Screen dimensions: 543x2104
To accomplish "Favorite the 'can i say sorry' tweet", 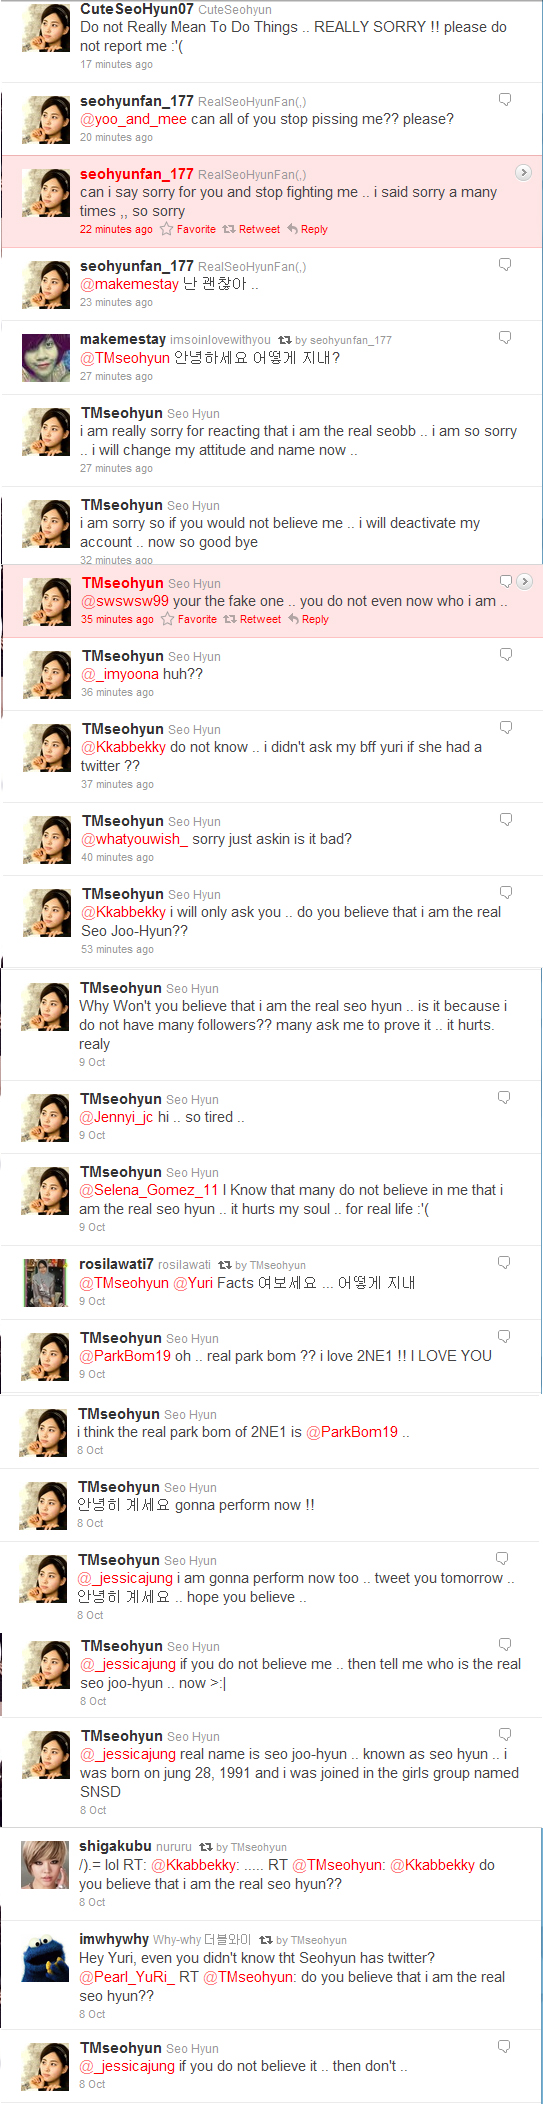I will coord(188,229).
